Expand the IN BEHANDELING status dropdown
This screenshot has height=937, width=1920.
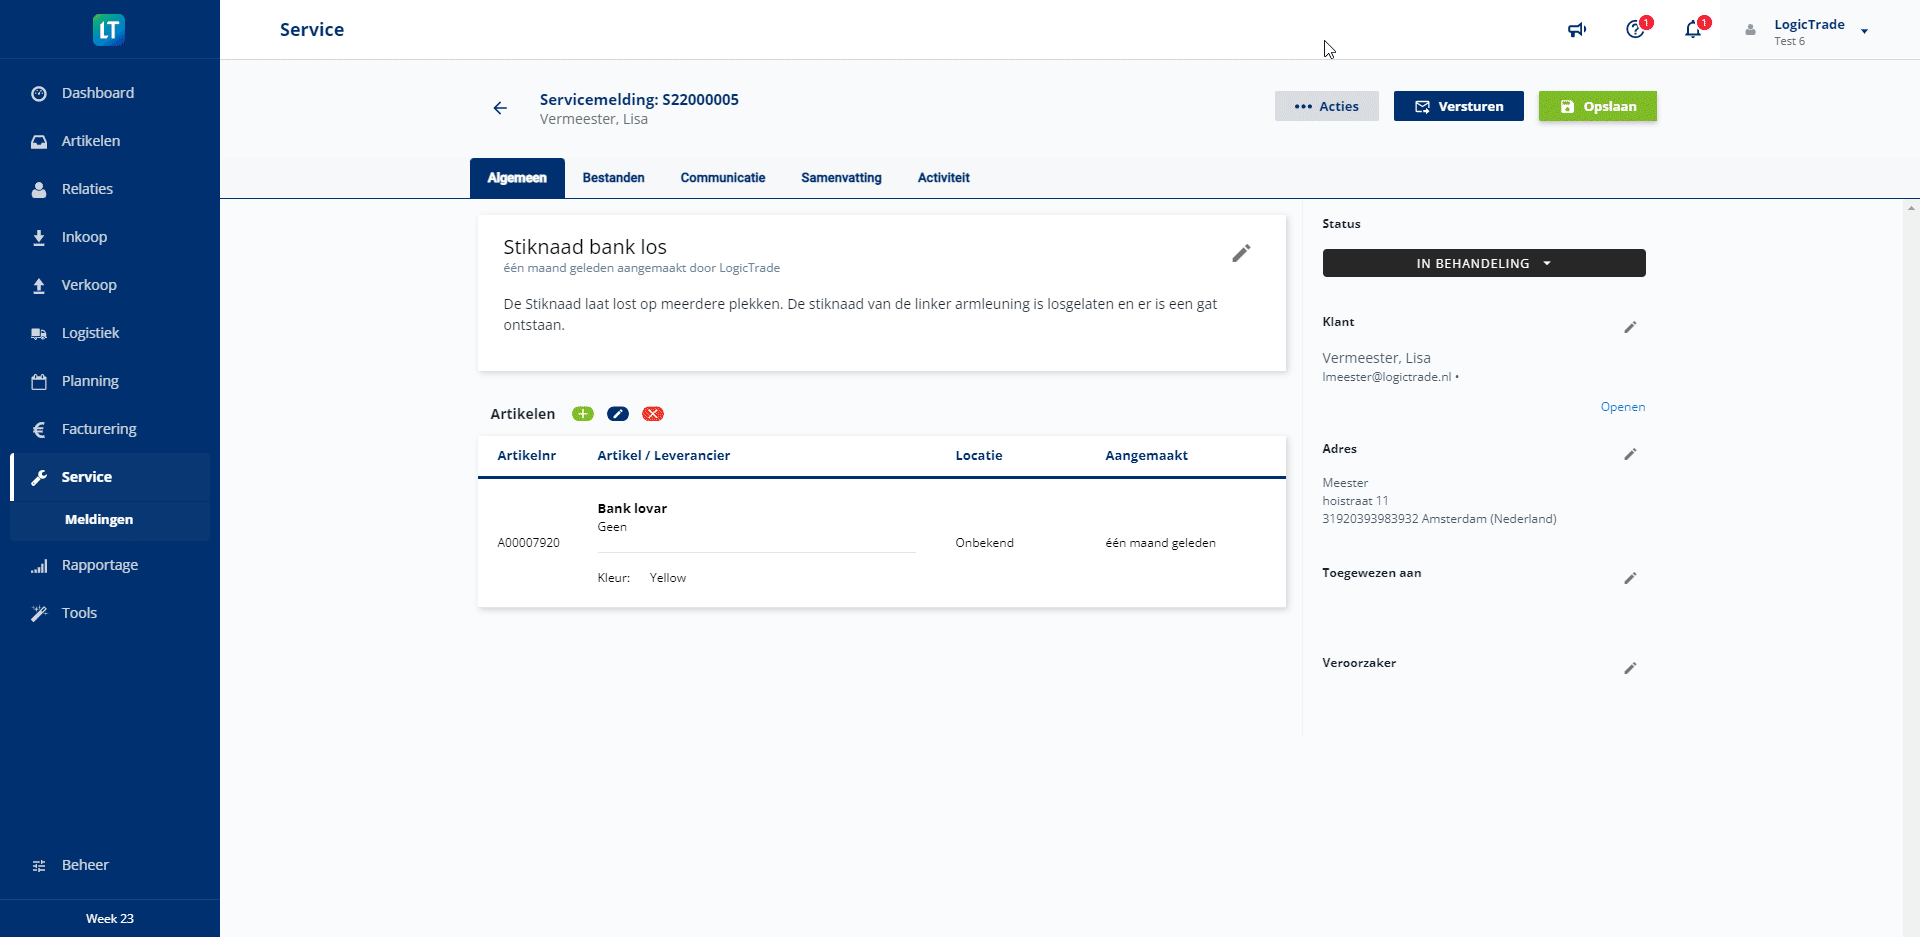pyautogui.click(x=1484, y=263)
